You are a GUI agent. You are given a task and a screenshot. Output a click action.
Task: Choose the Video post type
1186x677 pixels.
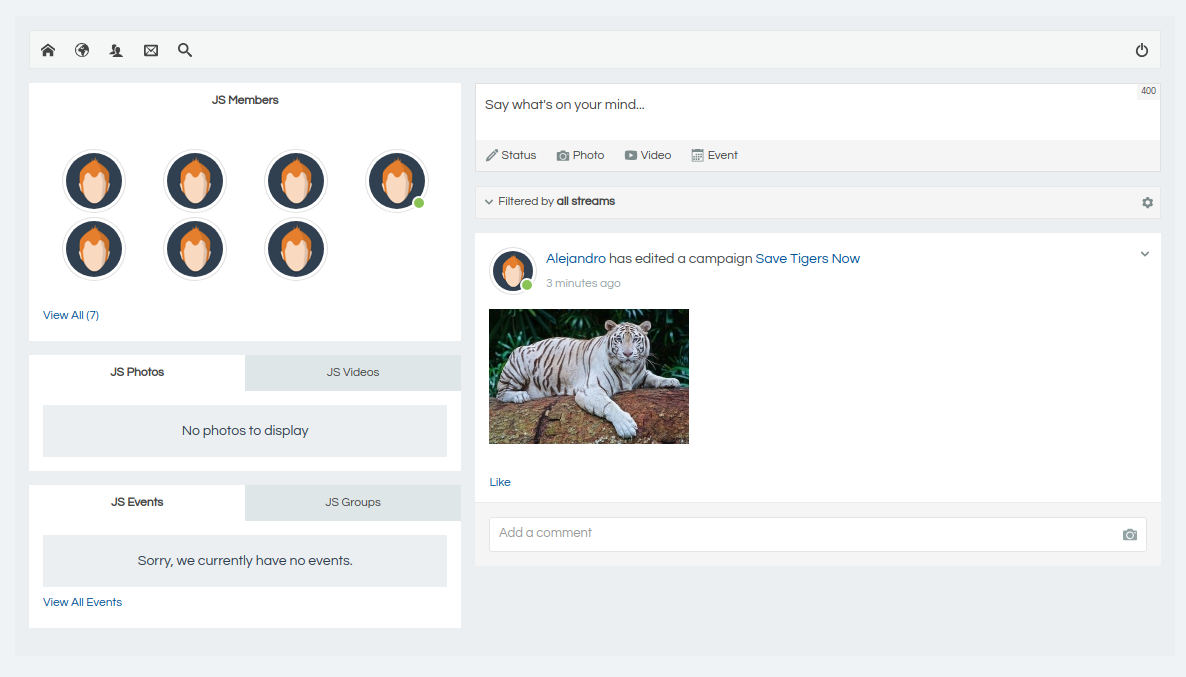(647, 155)
